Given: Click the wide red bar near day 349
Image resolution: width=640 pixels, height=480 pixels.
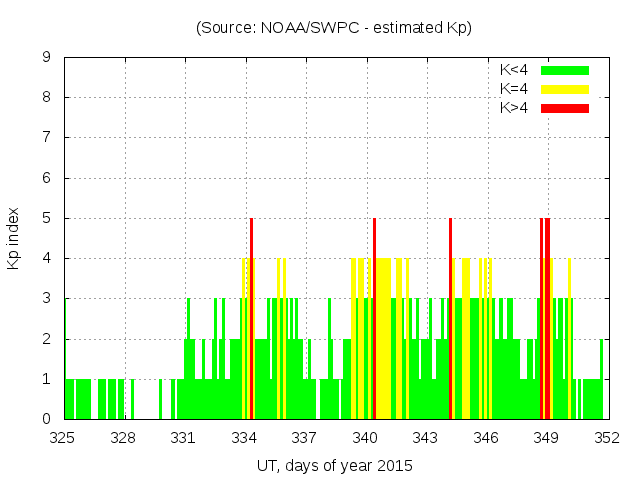Looking at the screenshot, I should tap(547, 320).
